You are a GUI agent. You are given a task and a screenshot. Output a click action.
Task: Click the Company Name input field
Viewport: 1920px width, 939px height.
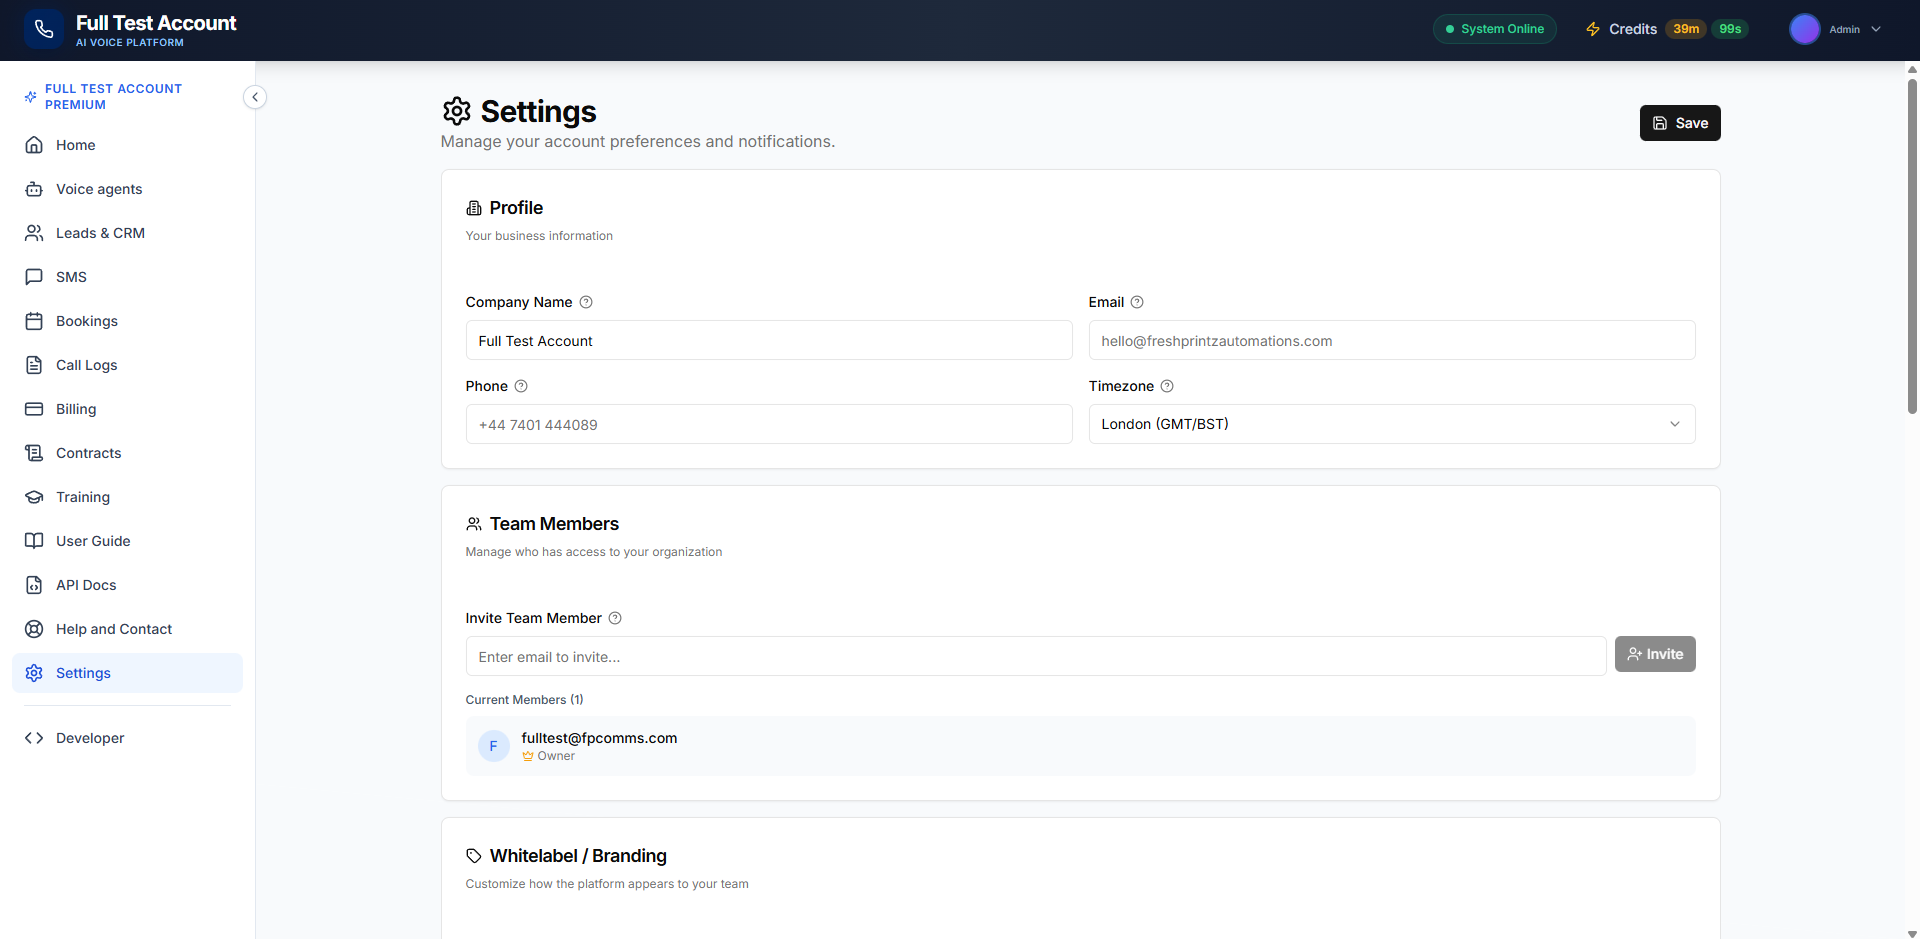(768, 341)
